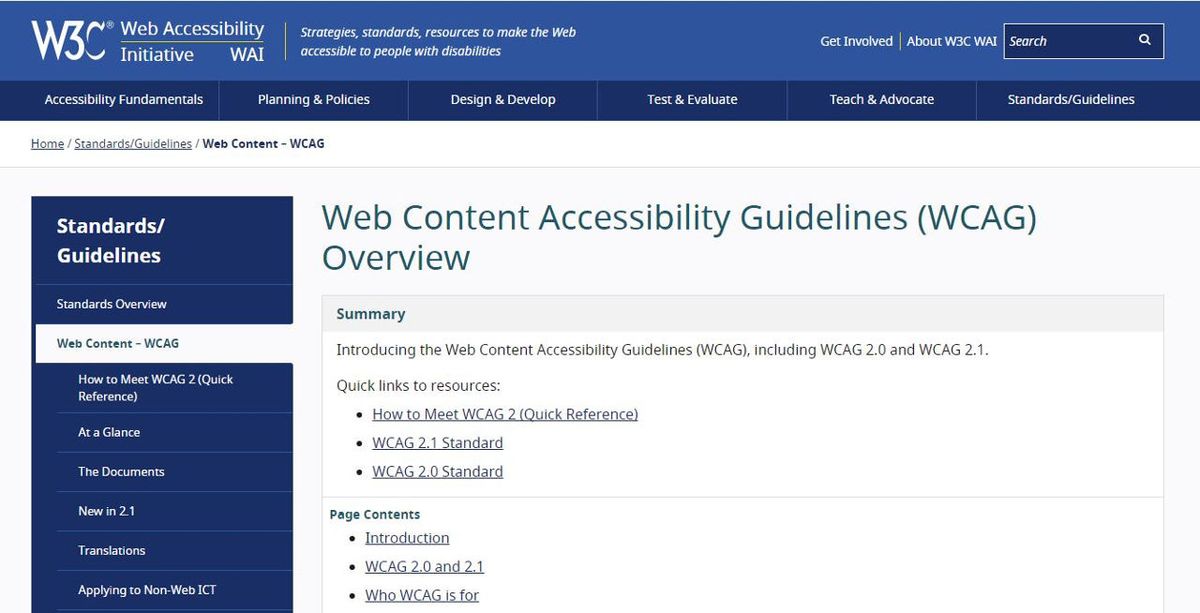The width and height of the screenshot is (1200, 613).
Task: Open the WCAG 2.1 Standard link
Action: pyautogui.click(x=437, y=442)
